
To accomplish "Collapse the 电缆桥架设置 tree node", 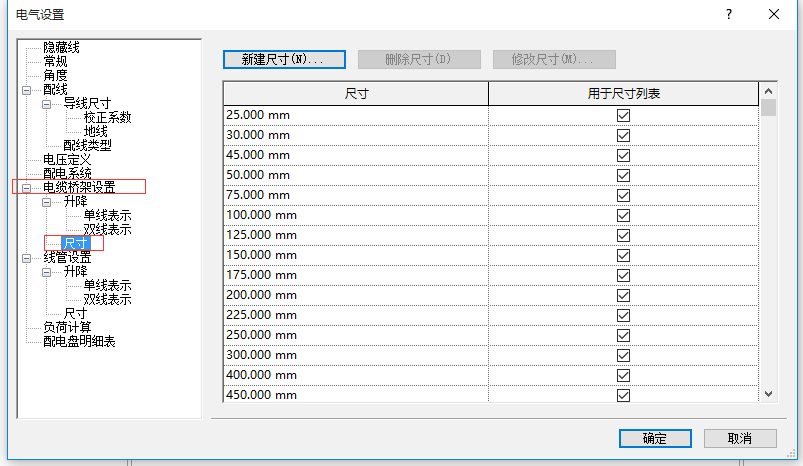I will tap(27, 188).
